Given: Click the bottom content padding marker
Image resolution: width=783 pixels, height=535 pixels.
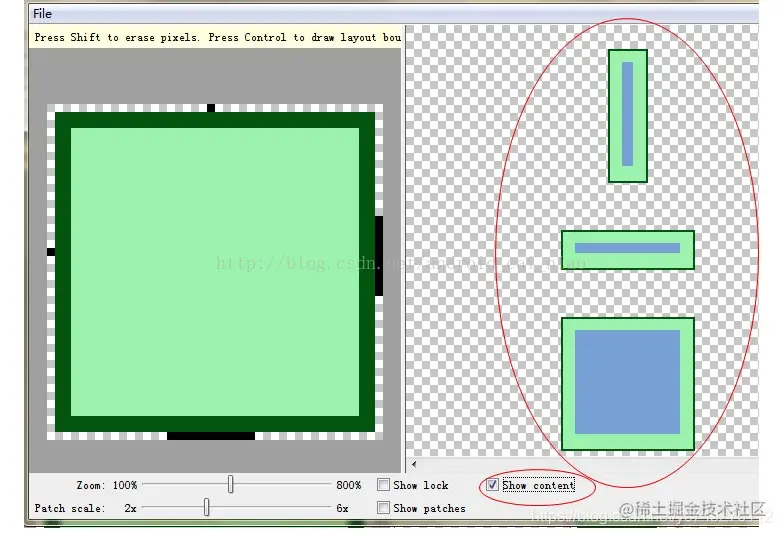Looking at the screenshot, I should [x=211, y=436].
